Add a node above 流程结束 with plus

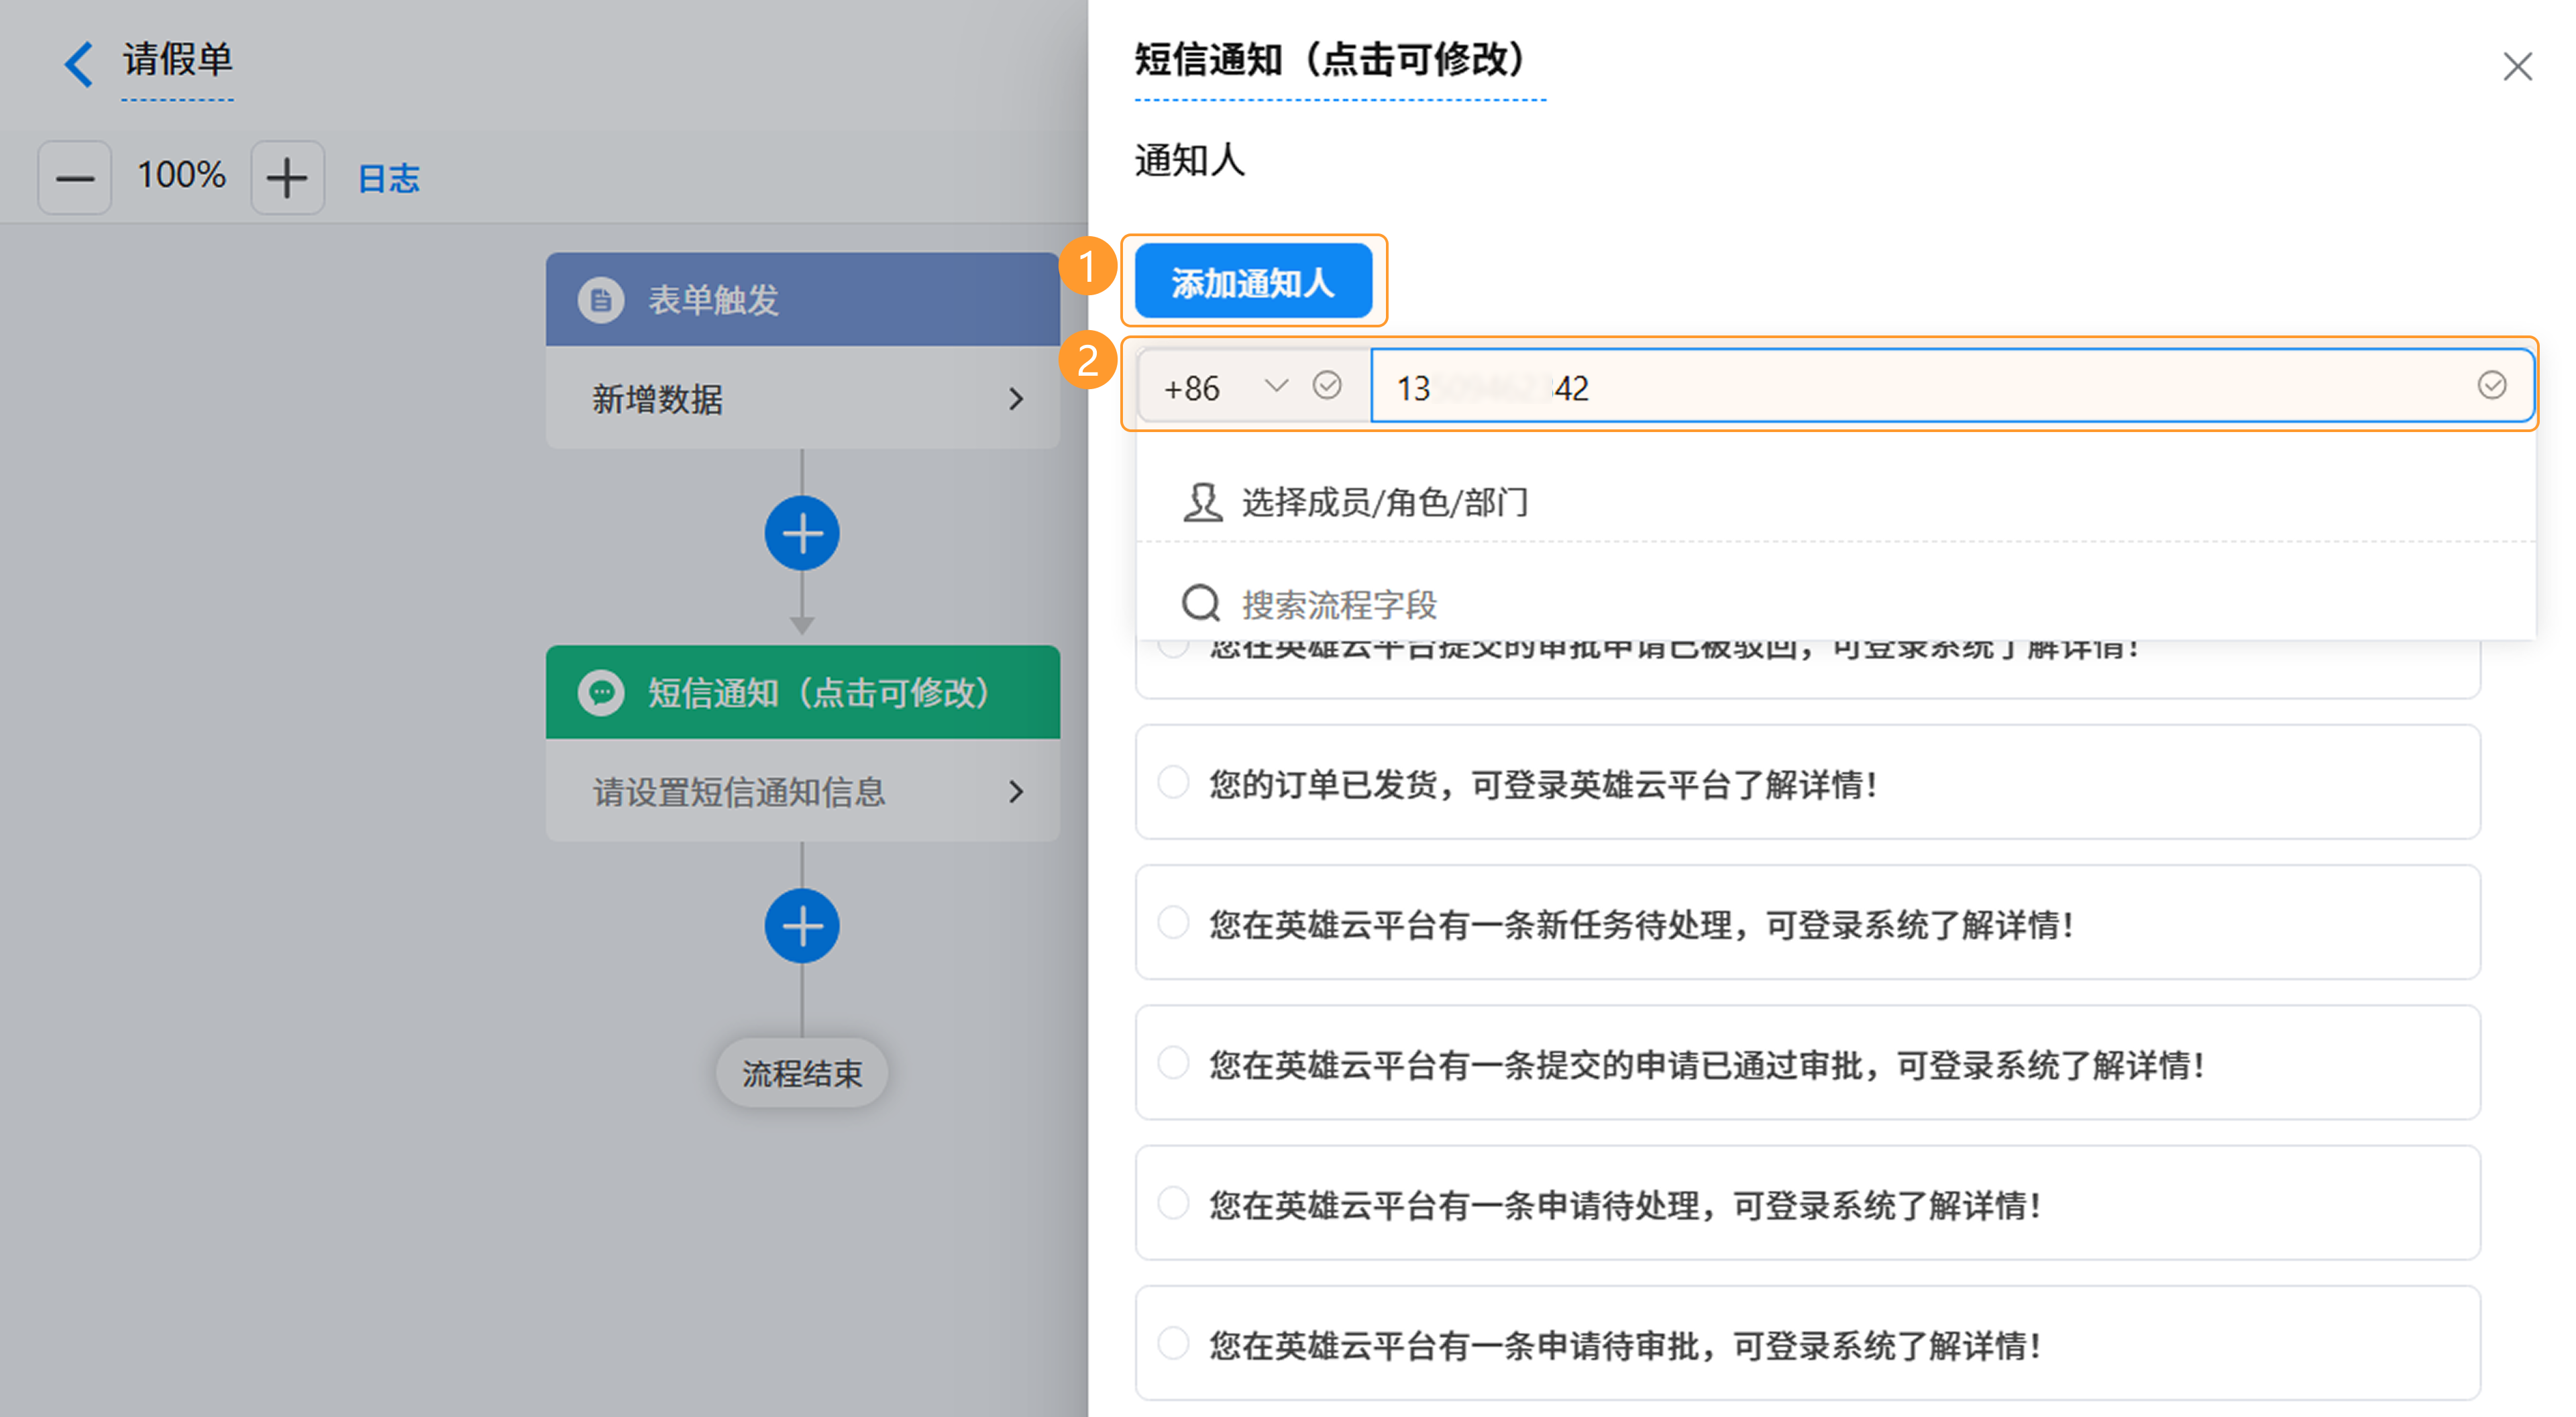[802, 926]
